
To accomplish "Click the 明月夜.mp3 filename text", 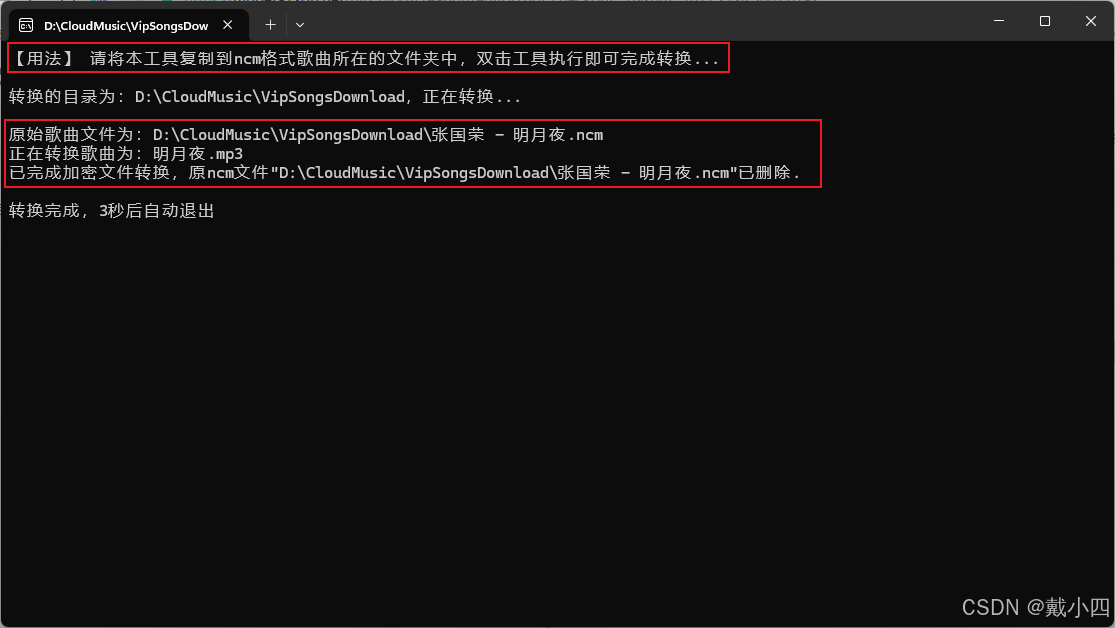I will point(198,154).
